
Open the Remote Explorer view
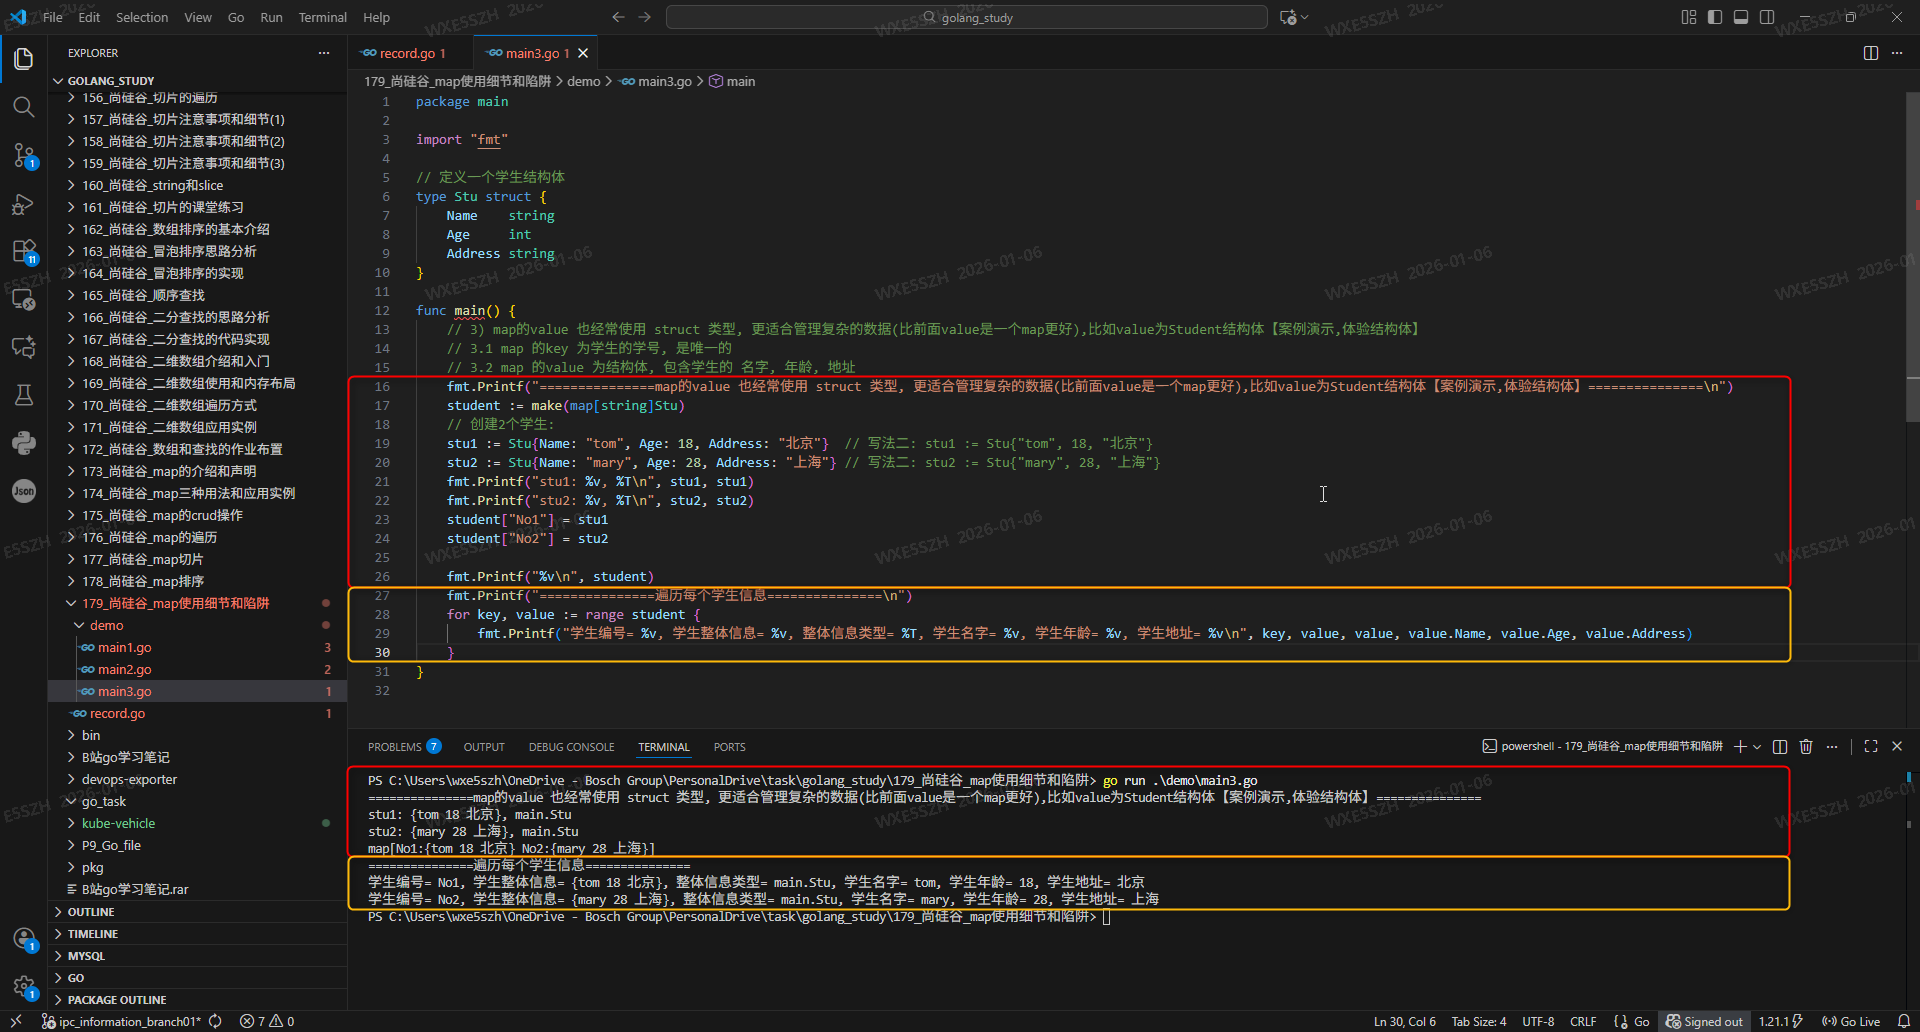pos(24,299)
